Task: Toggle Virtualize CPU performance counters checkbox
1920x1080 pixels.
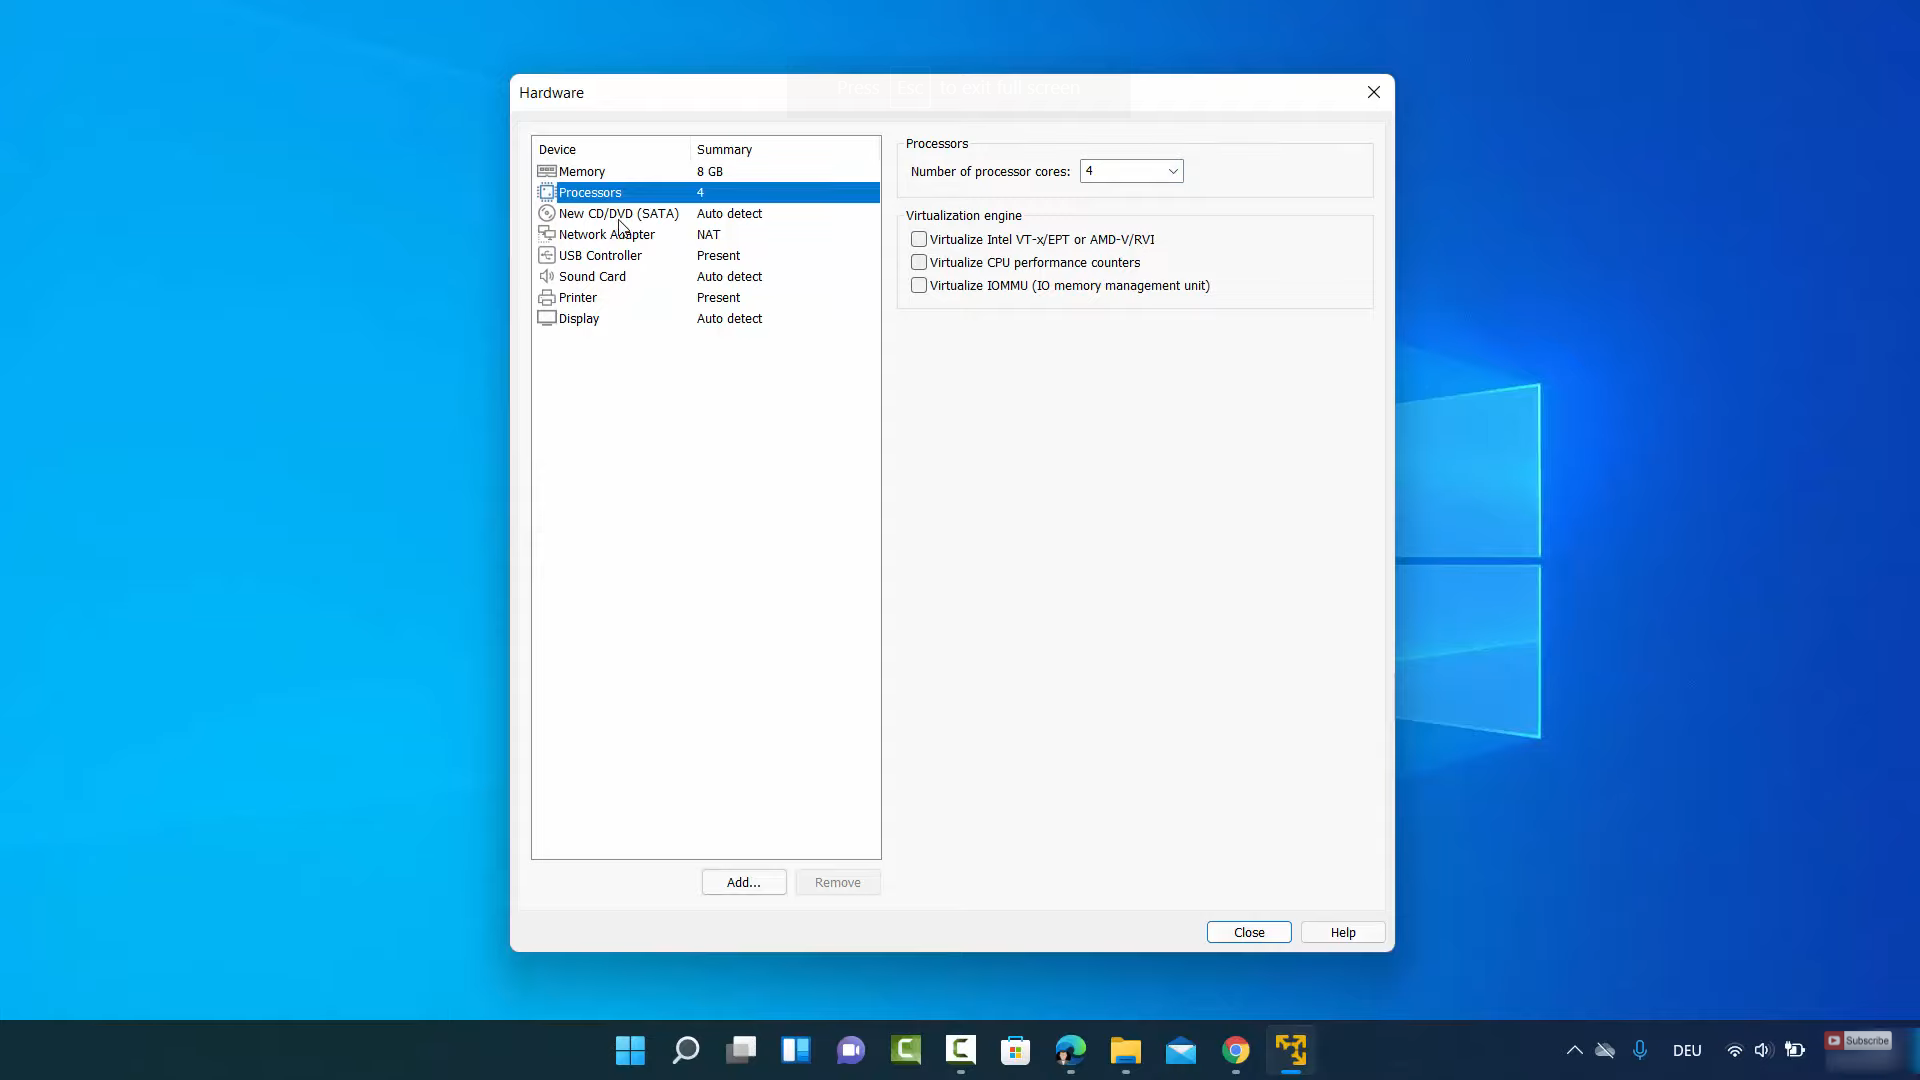Action: 919,262
